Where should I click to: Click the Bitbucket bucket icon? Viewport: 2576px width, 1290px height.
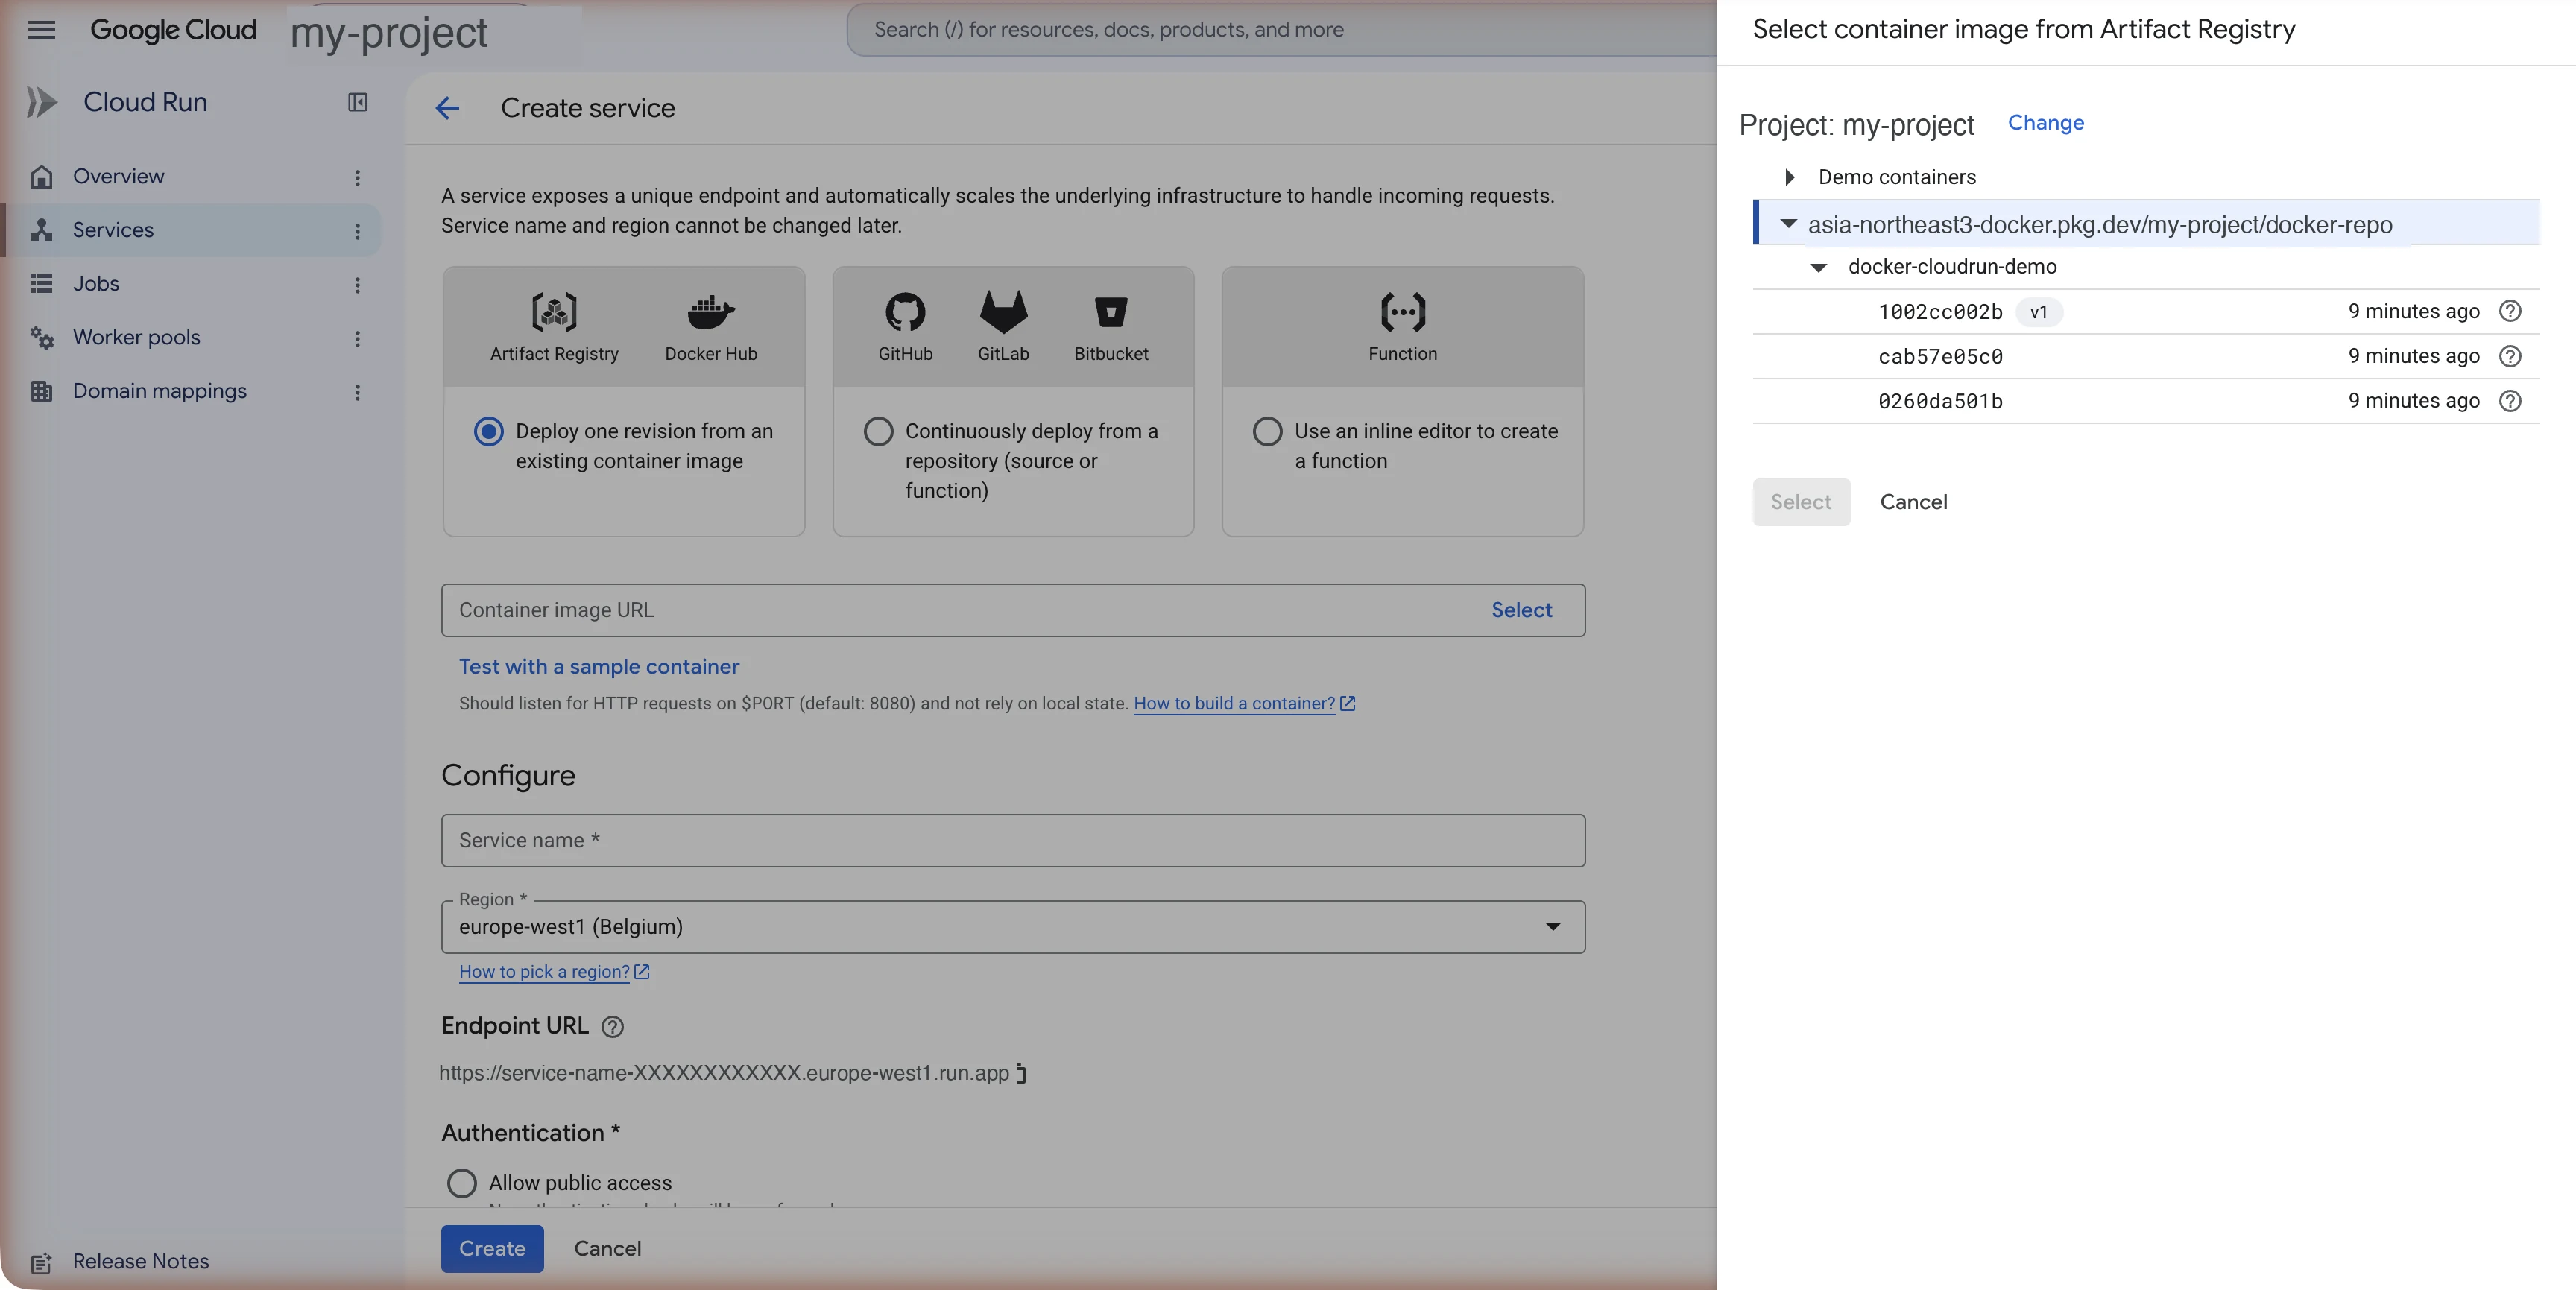click(x=1111, y=312)
